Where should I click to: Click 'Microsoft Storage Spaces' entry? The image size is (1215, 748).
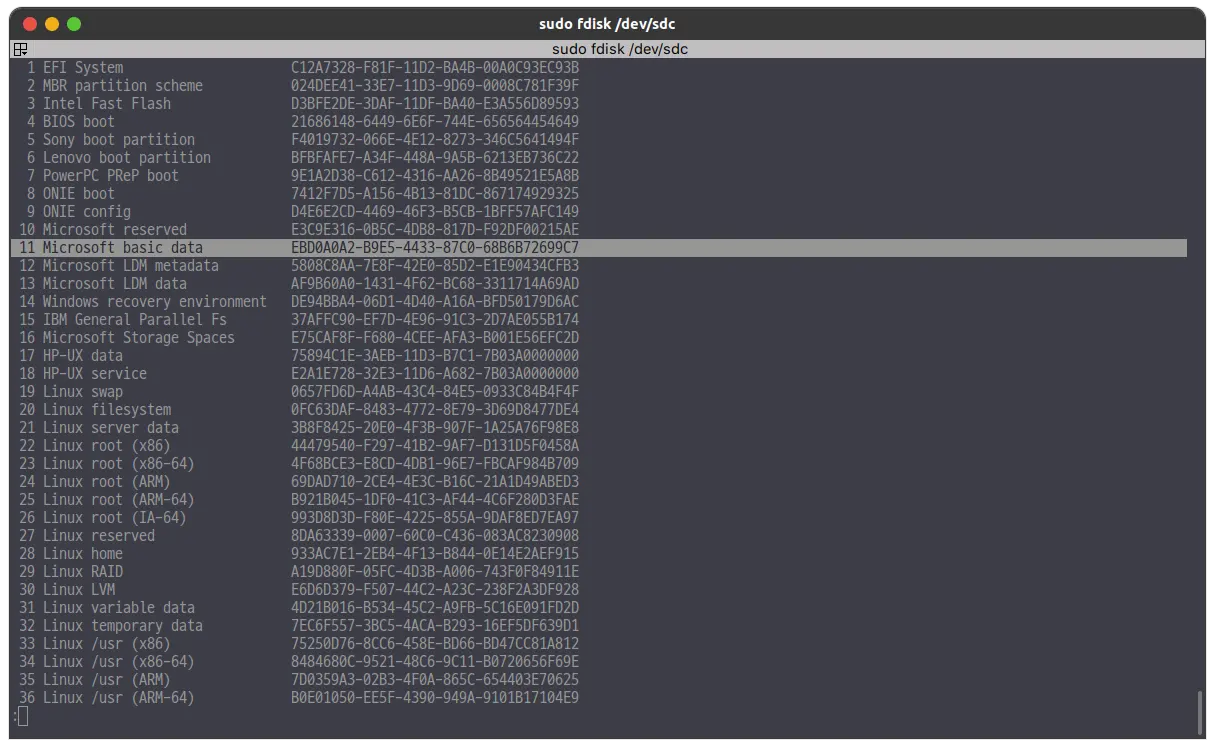pos(139,338)
